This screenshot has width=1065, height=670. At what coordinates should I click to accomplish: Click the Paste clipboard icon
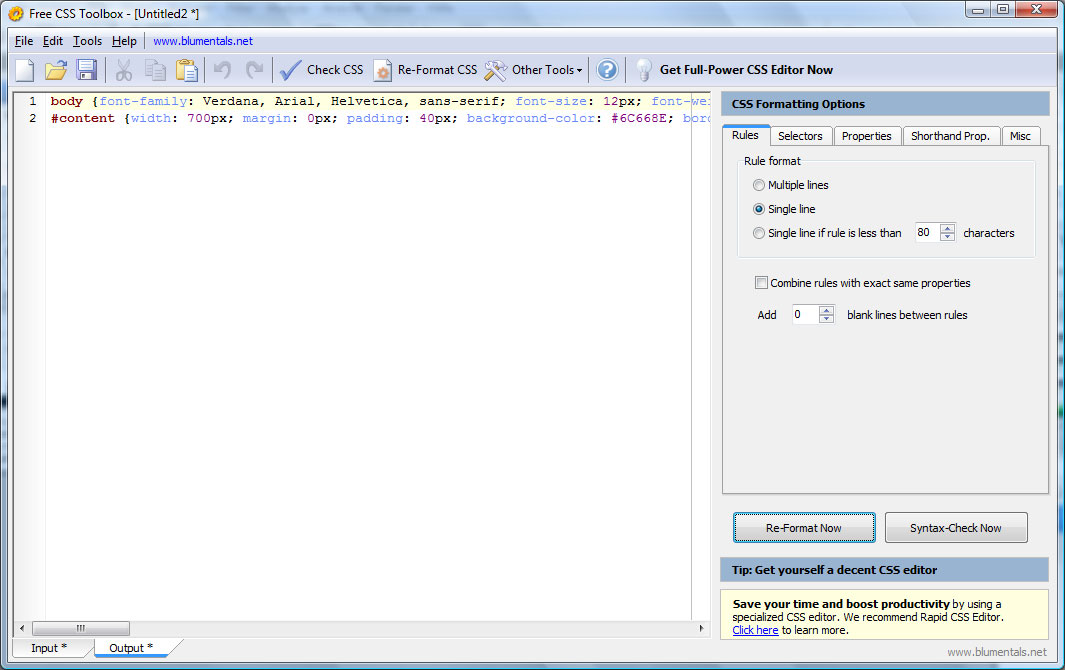click(186, 70)
